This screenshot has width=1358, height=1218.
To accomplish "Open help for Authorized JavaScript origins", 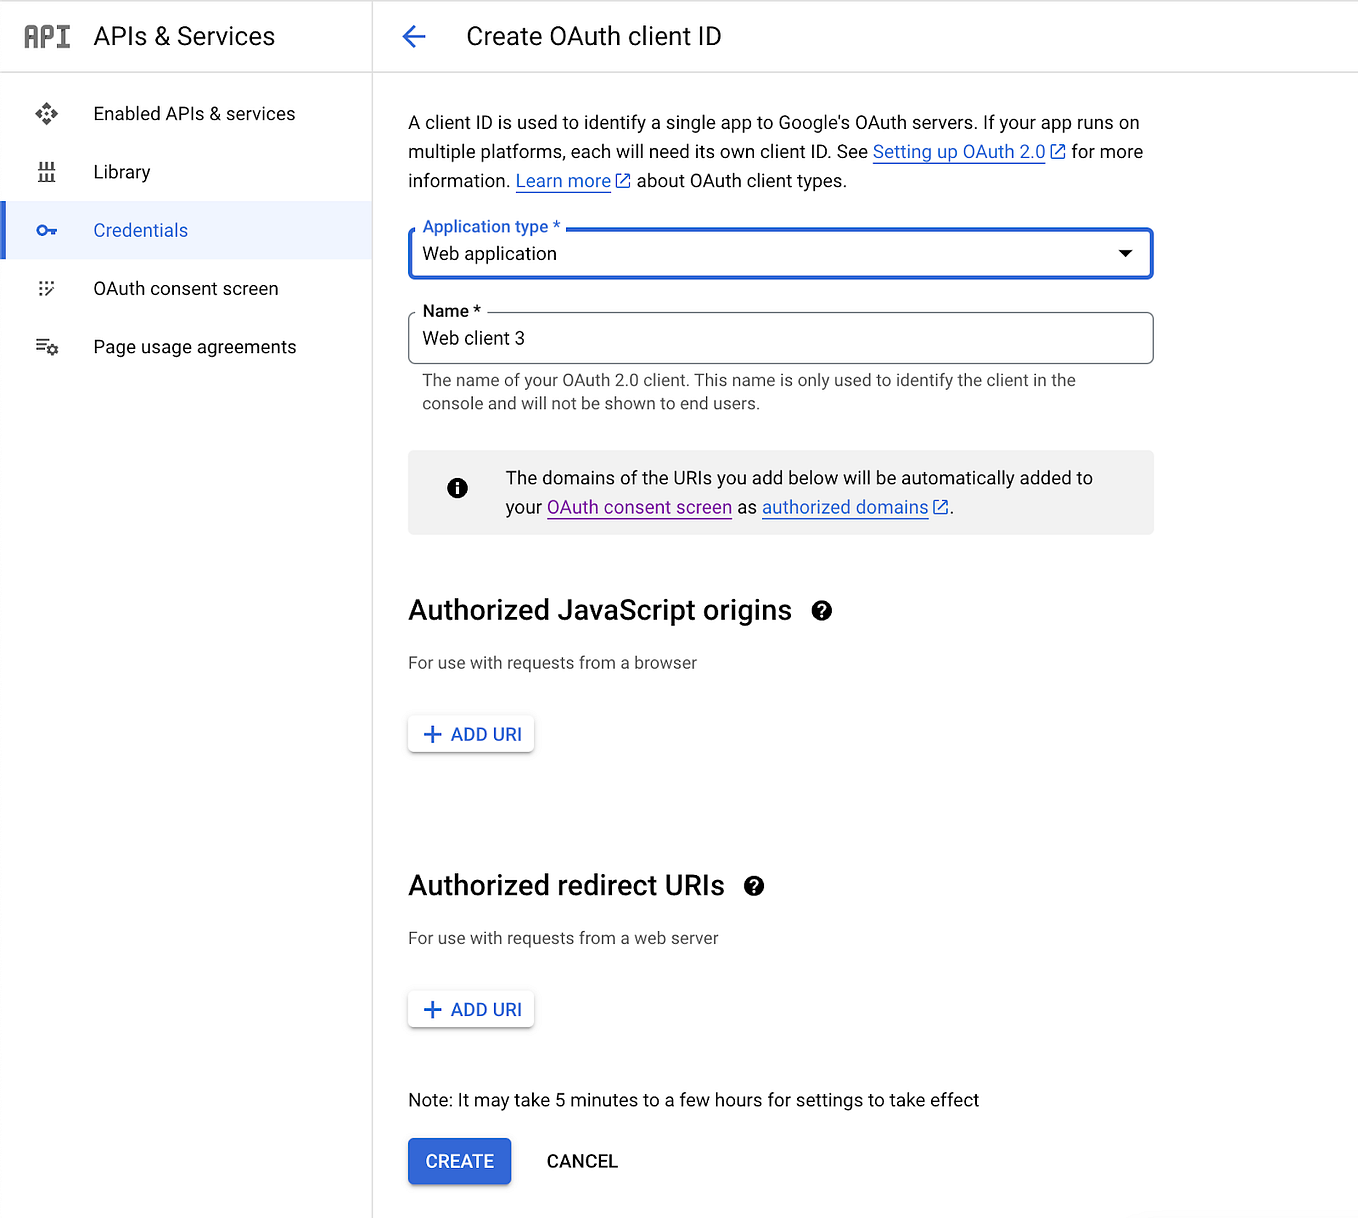I will coord(821,610).
